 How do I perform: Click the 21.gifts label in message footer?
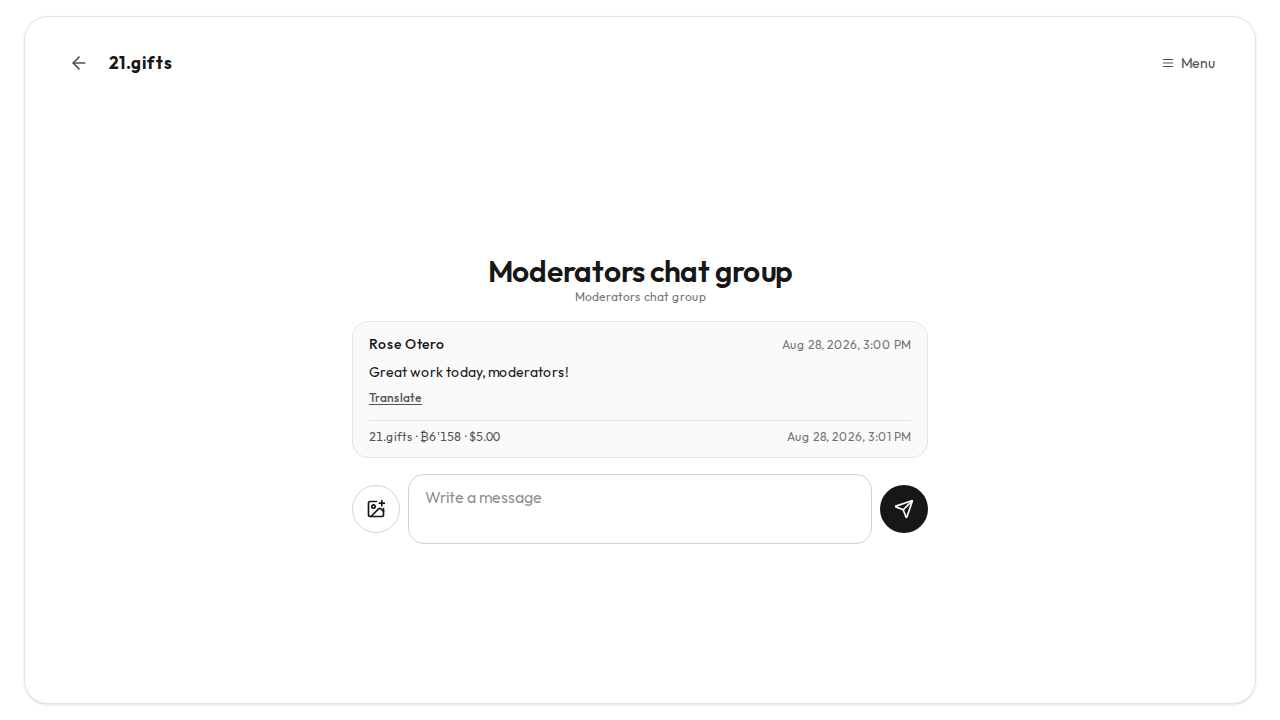coord(390,437)
